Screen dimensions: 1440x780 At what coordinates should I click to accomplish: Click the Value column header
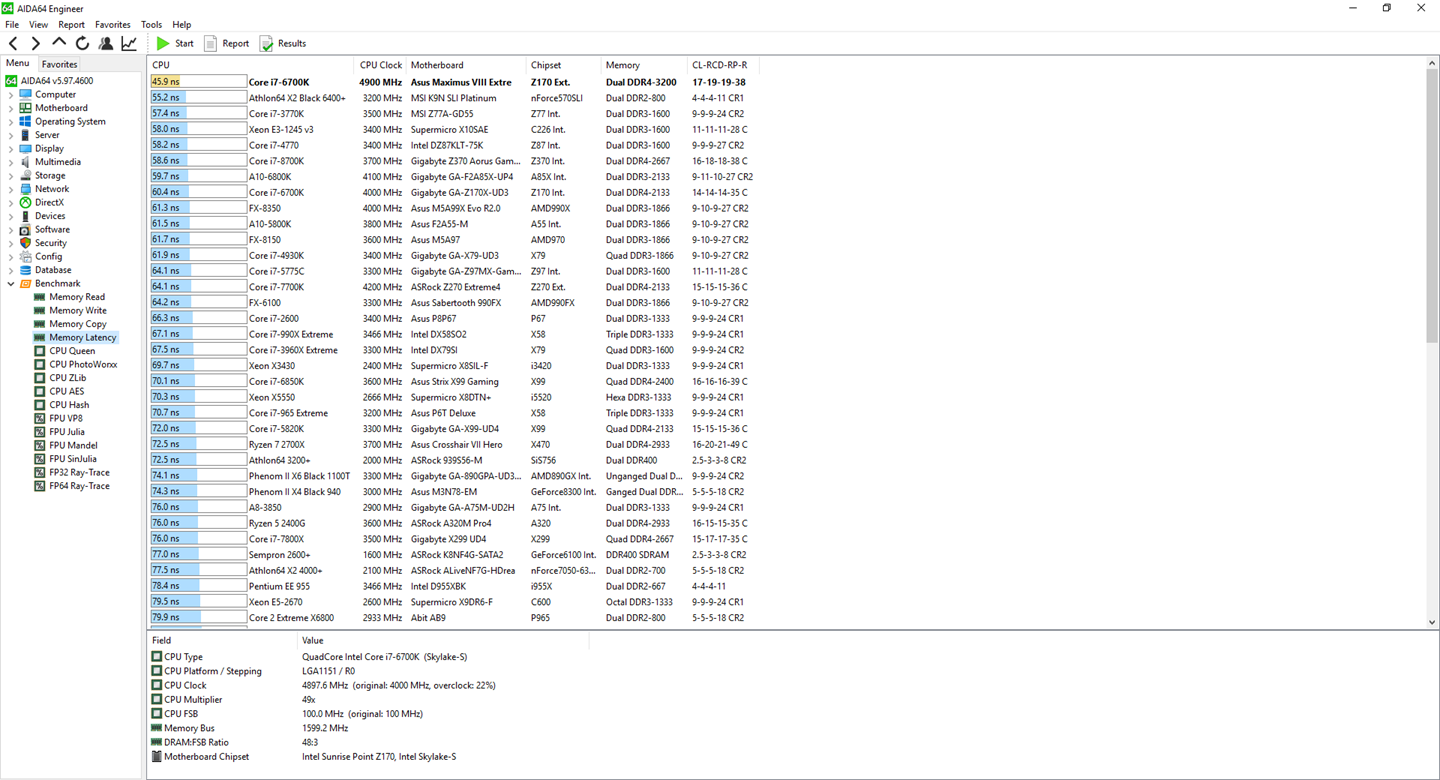click(x=443, y=640)
